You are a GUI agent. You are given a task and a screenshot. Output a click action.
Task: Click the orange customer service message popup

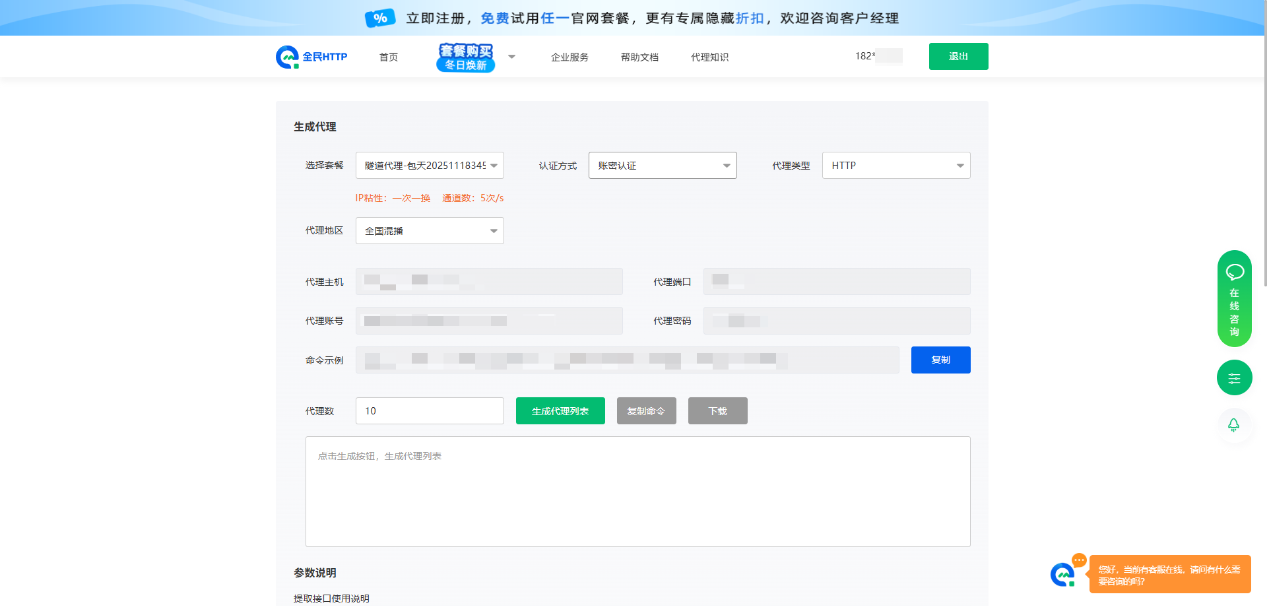click(1169, 574)
